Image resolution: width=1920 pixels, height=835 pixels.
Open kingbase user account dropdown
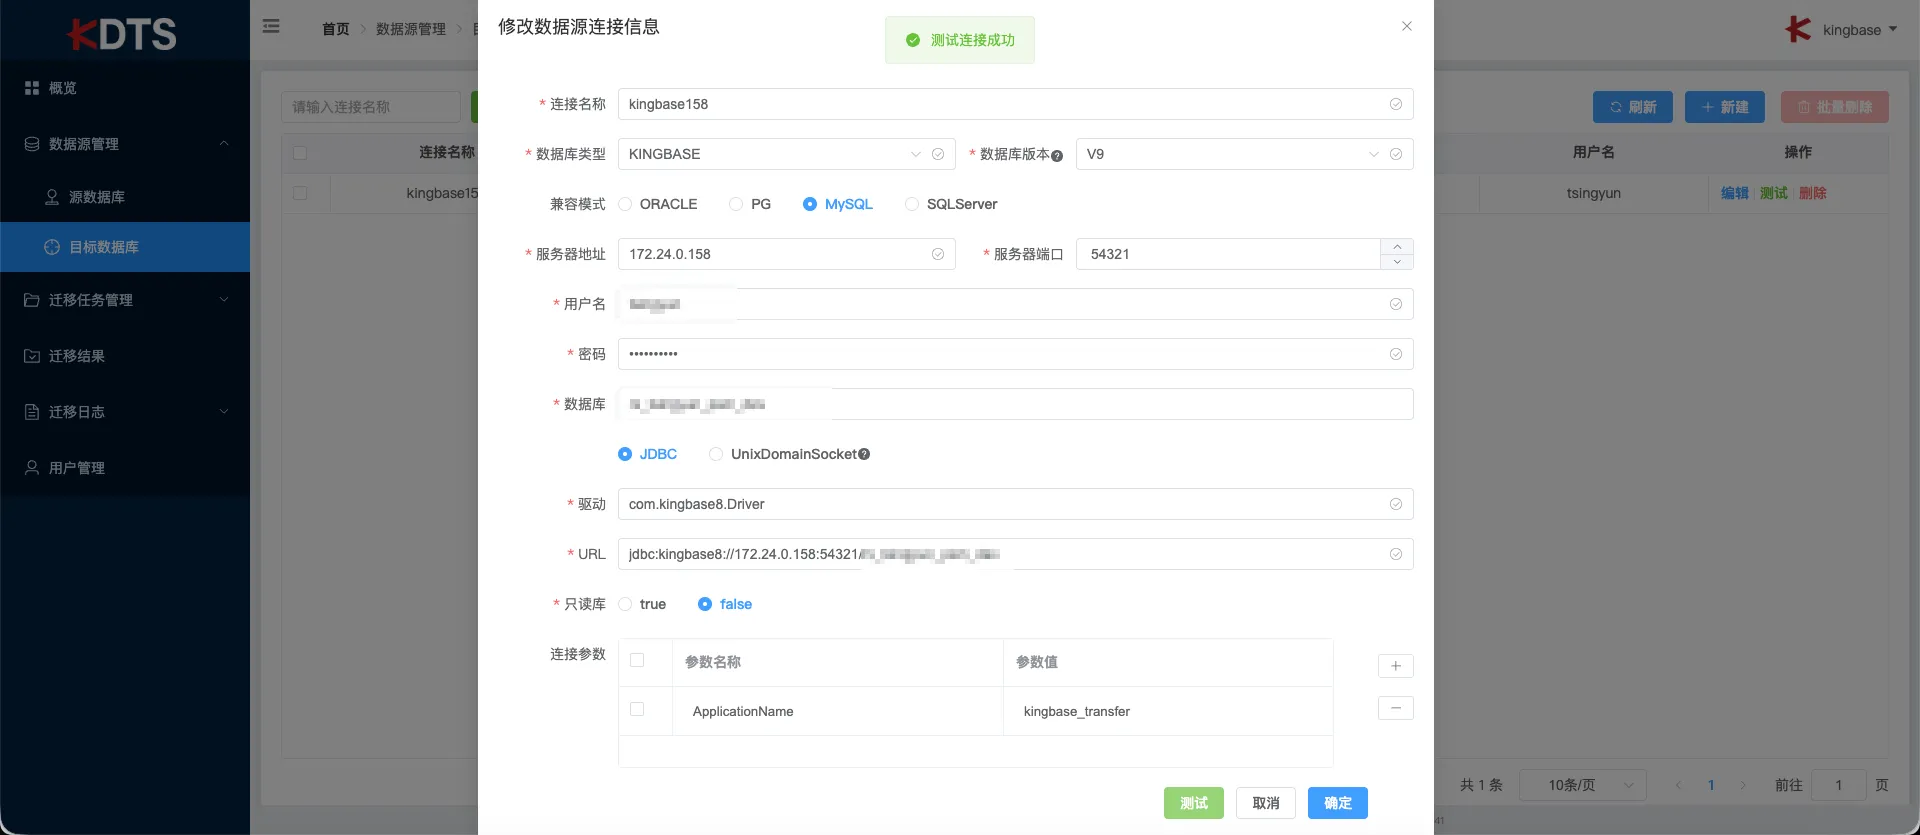[x=1841, y=30]
